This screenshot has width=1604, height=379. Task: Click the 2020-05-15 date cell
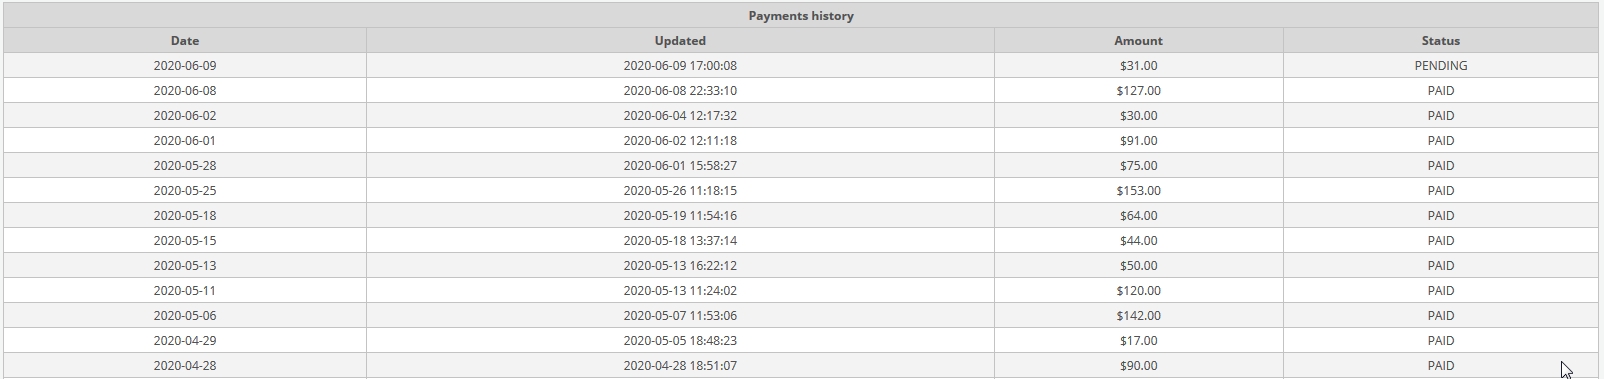185,241
